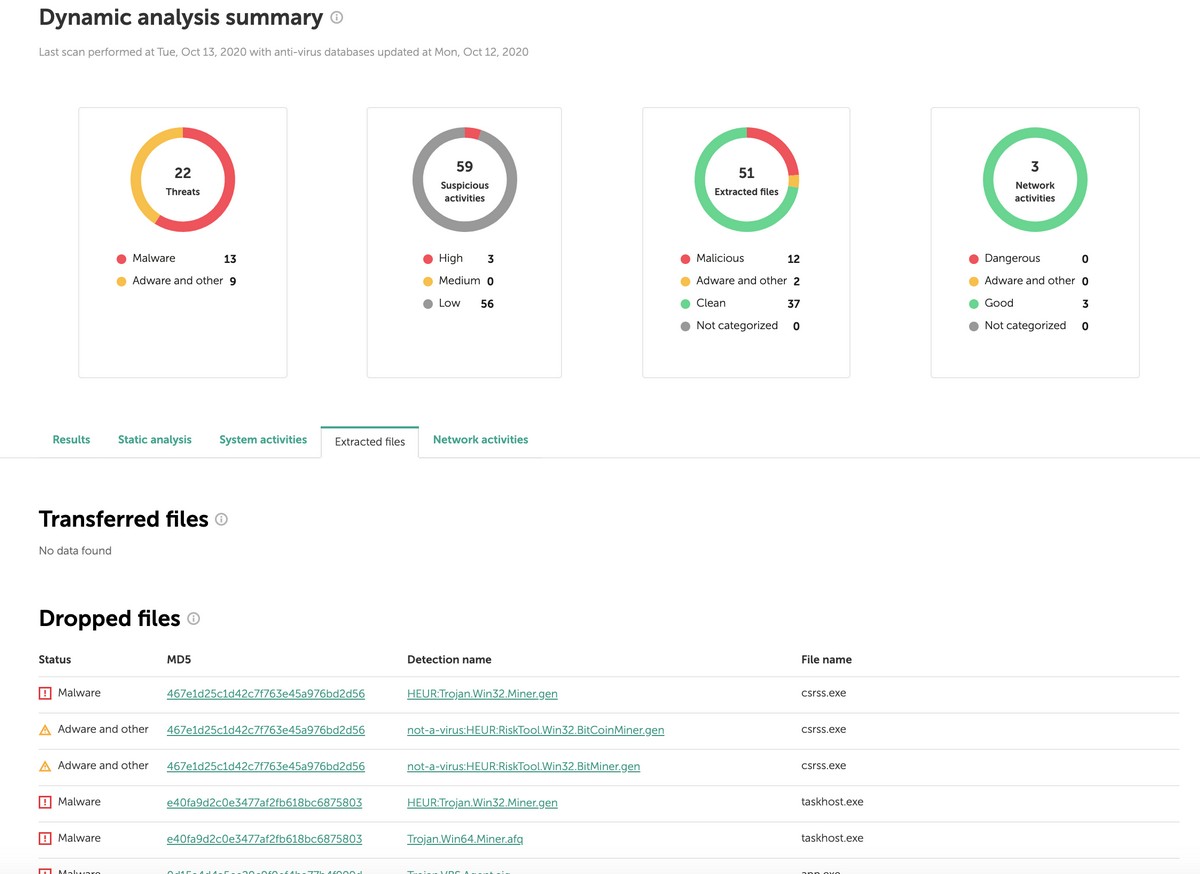Click the File name column header

(826, 660)
